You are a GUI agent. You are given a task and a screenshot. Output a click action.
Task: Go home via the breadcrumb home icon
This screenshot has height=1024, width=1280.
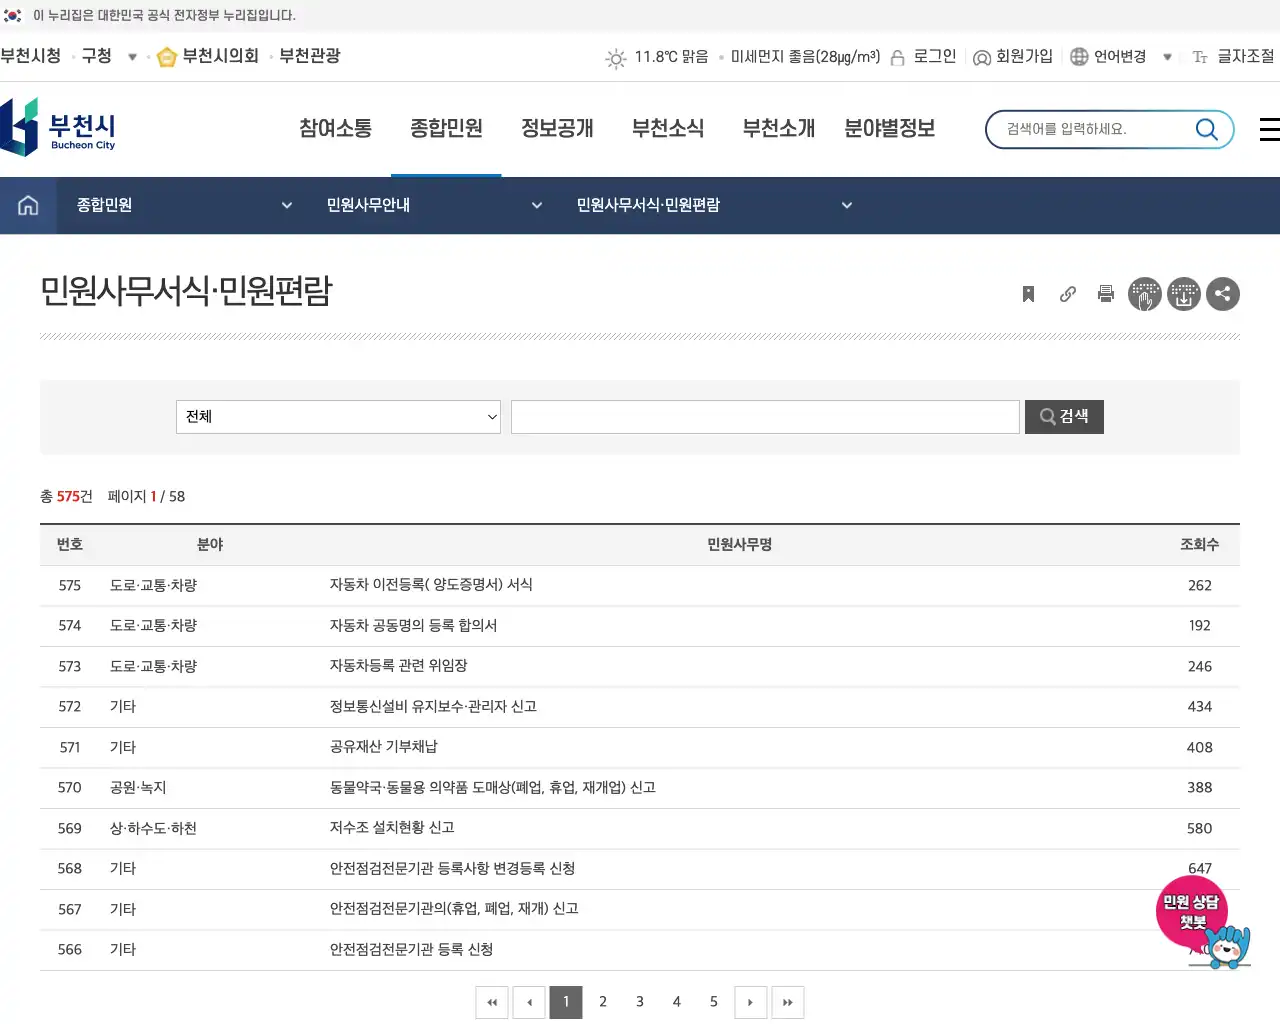pos(27,205)
